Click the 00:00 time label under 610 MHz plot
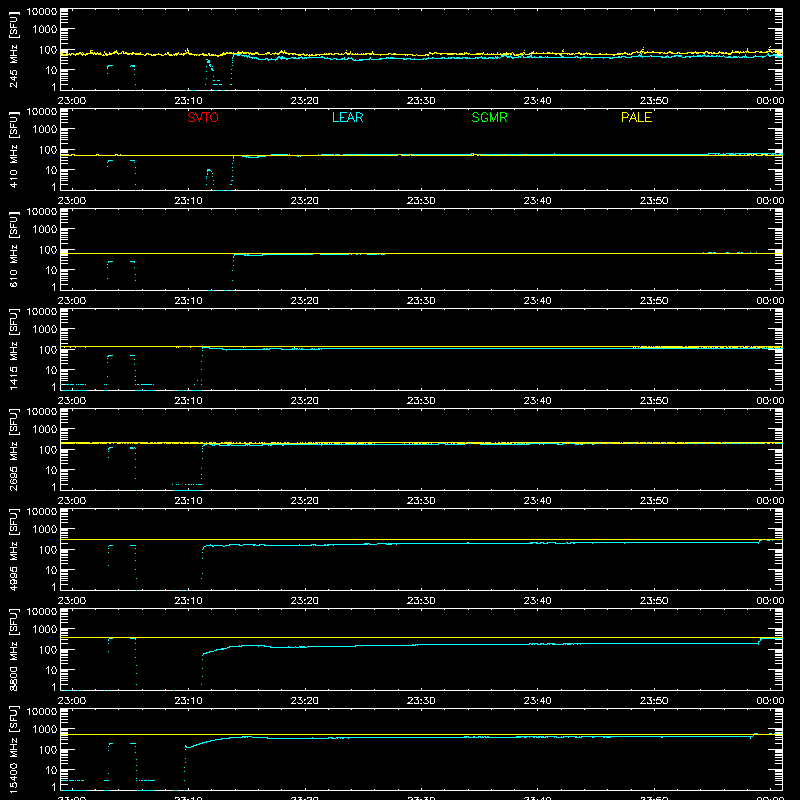Screen dimensions: 800x800 770,301
